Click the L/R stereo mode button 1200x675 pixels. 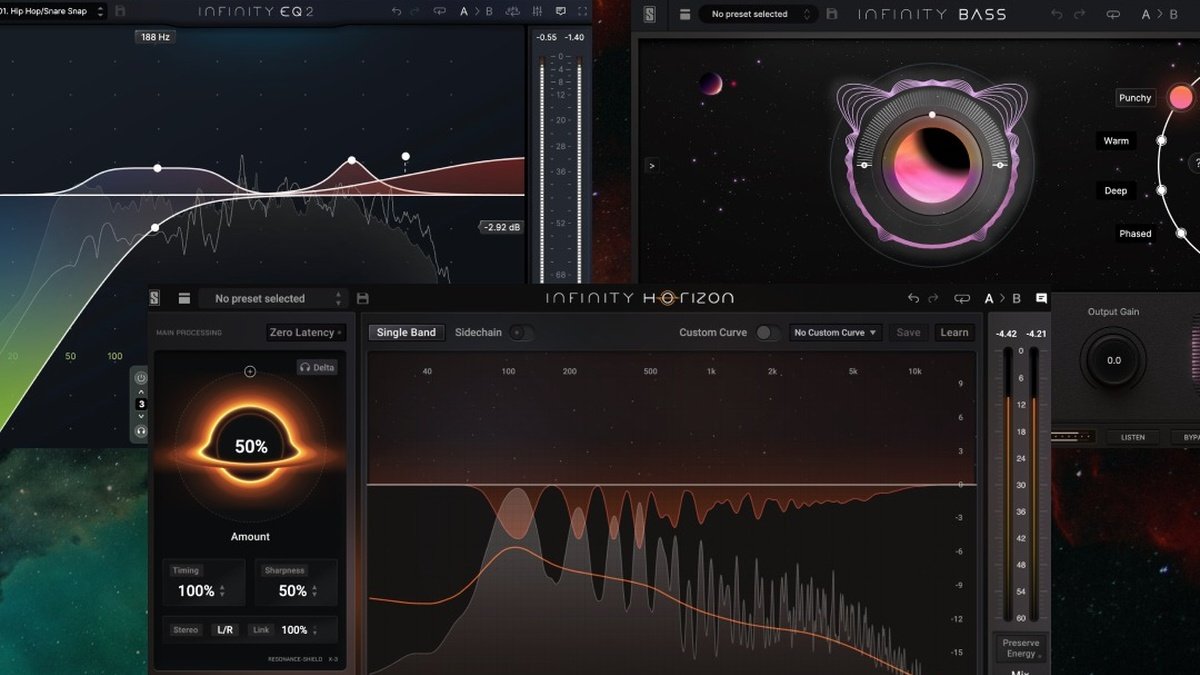point(225,630)
